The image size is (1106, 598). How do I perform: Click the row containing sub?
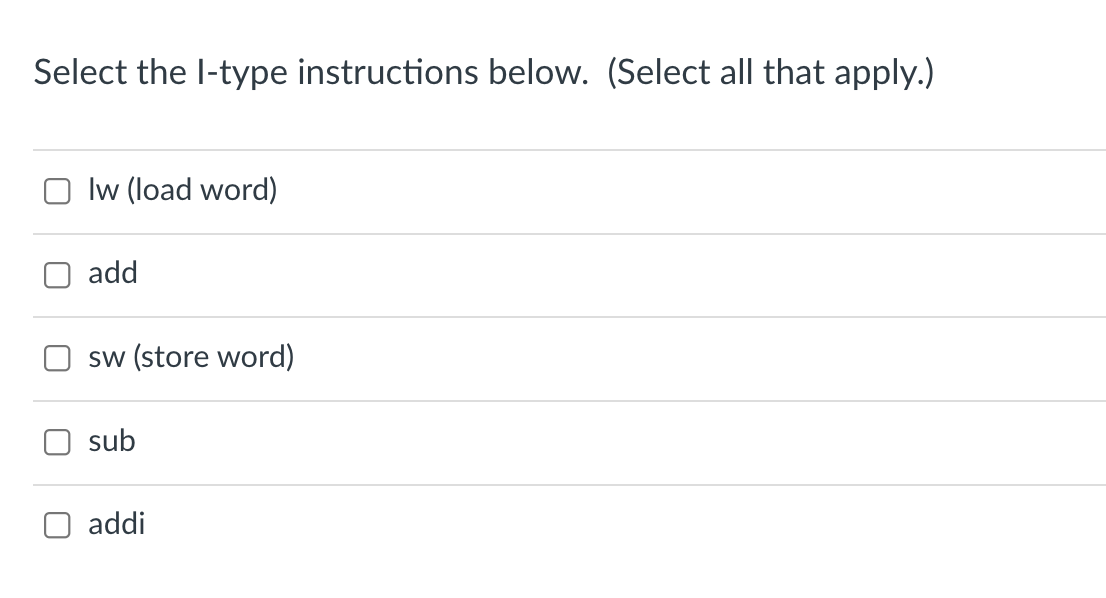400,442
